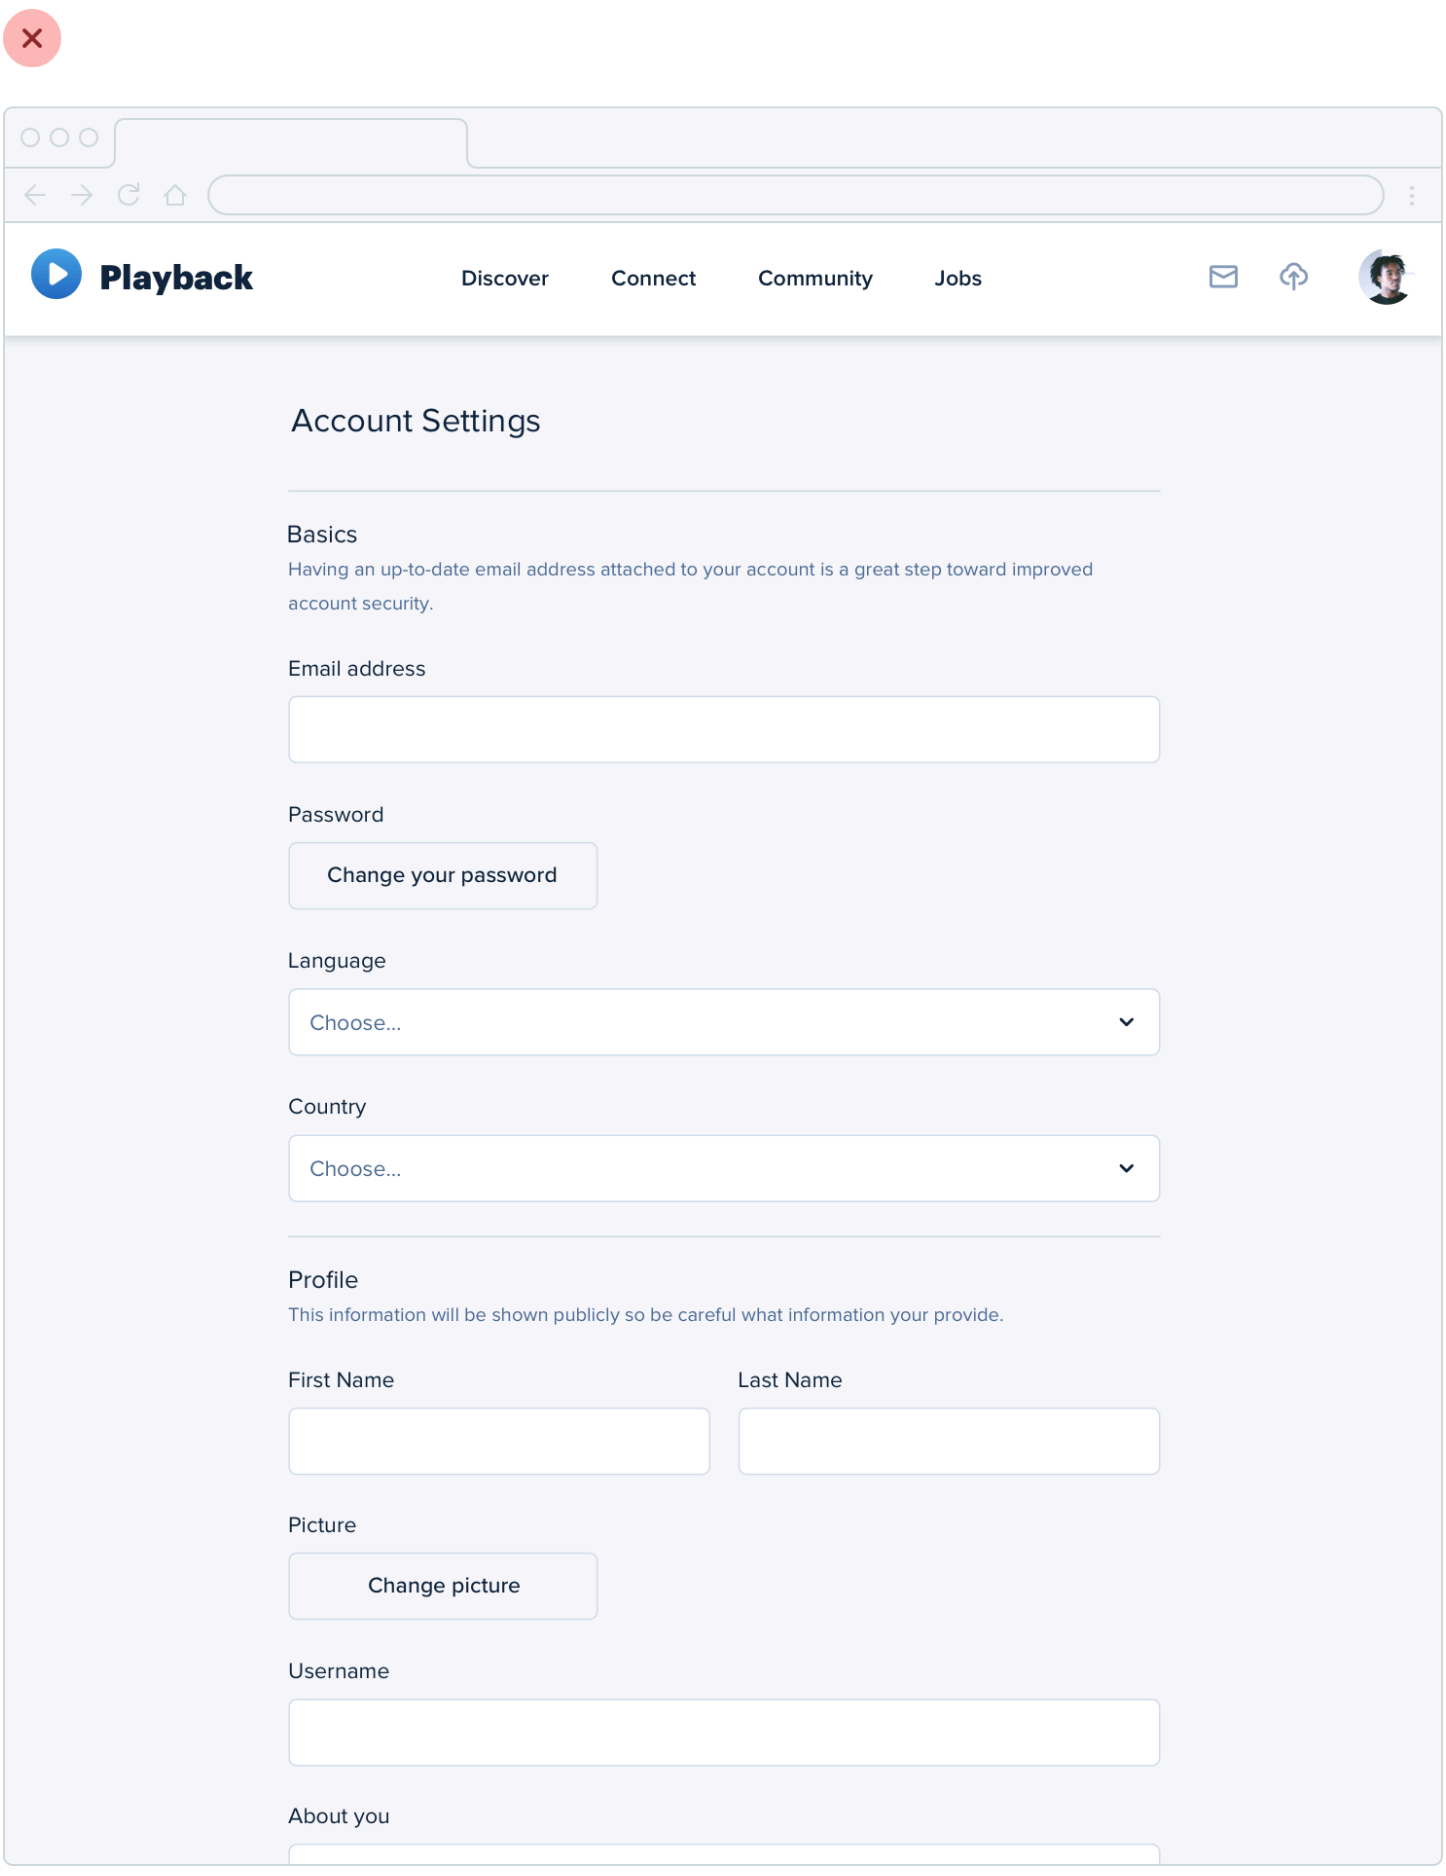
Task: Select the Username input field
Action: 723,1732
